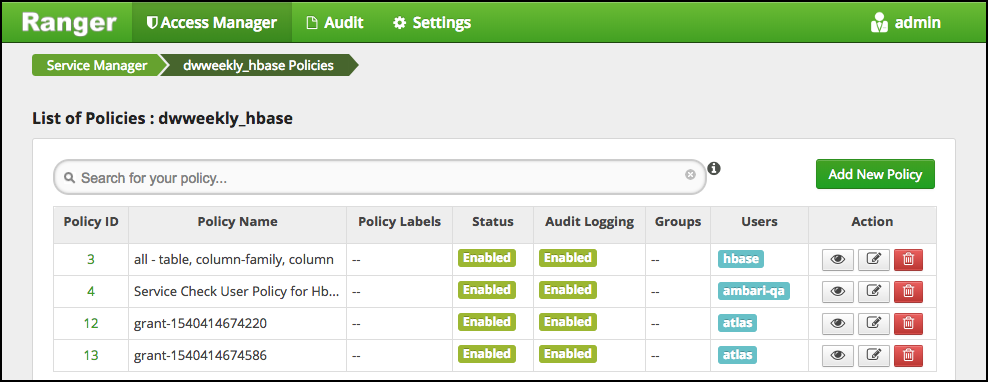Viewport: 988px width, 382px height.
Task: Edit policy ID 4
Action: point(873,291)
